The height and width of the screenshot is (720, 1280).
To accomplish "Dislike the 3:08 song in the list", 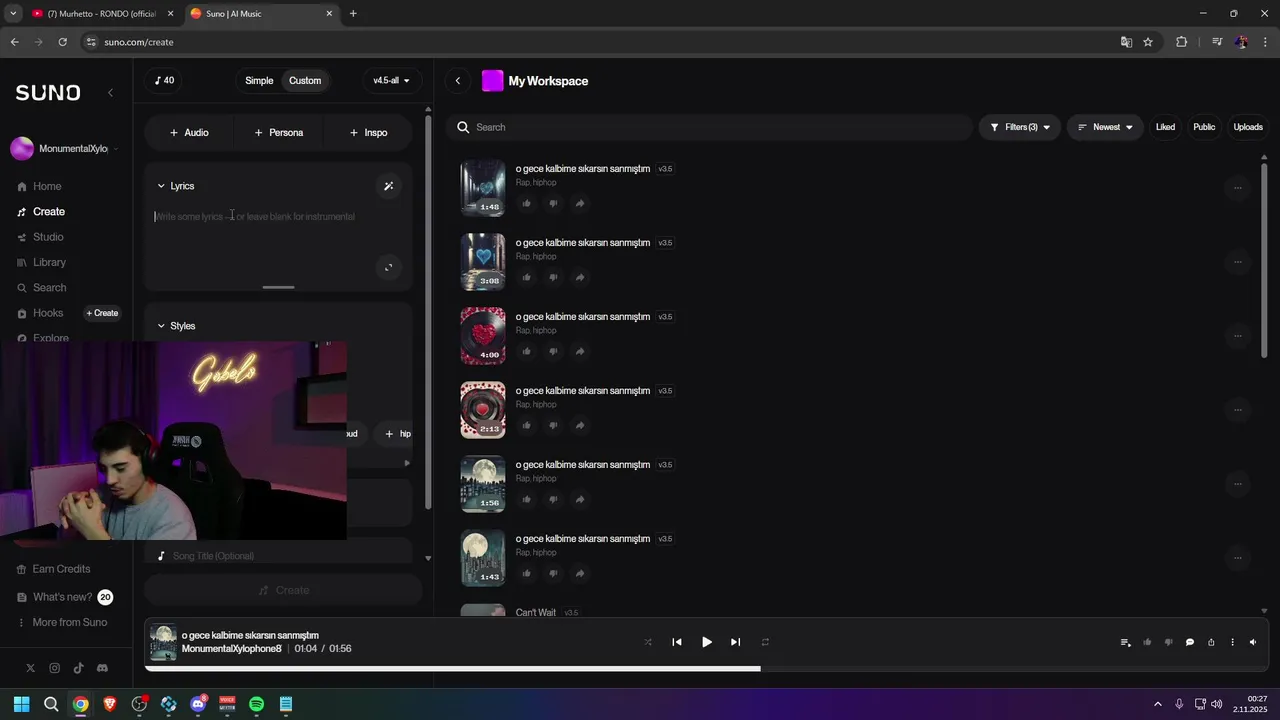I will click(x=553, y=277).
